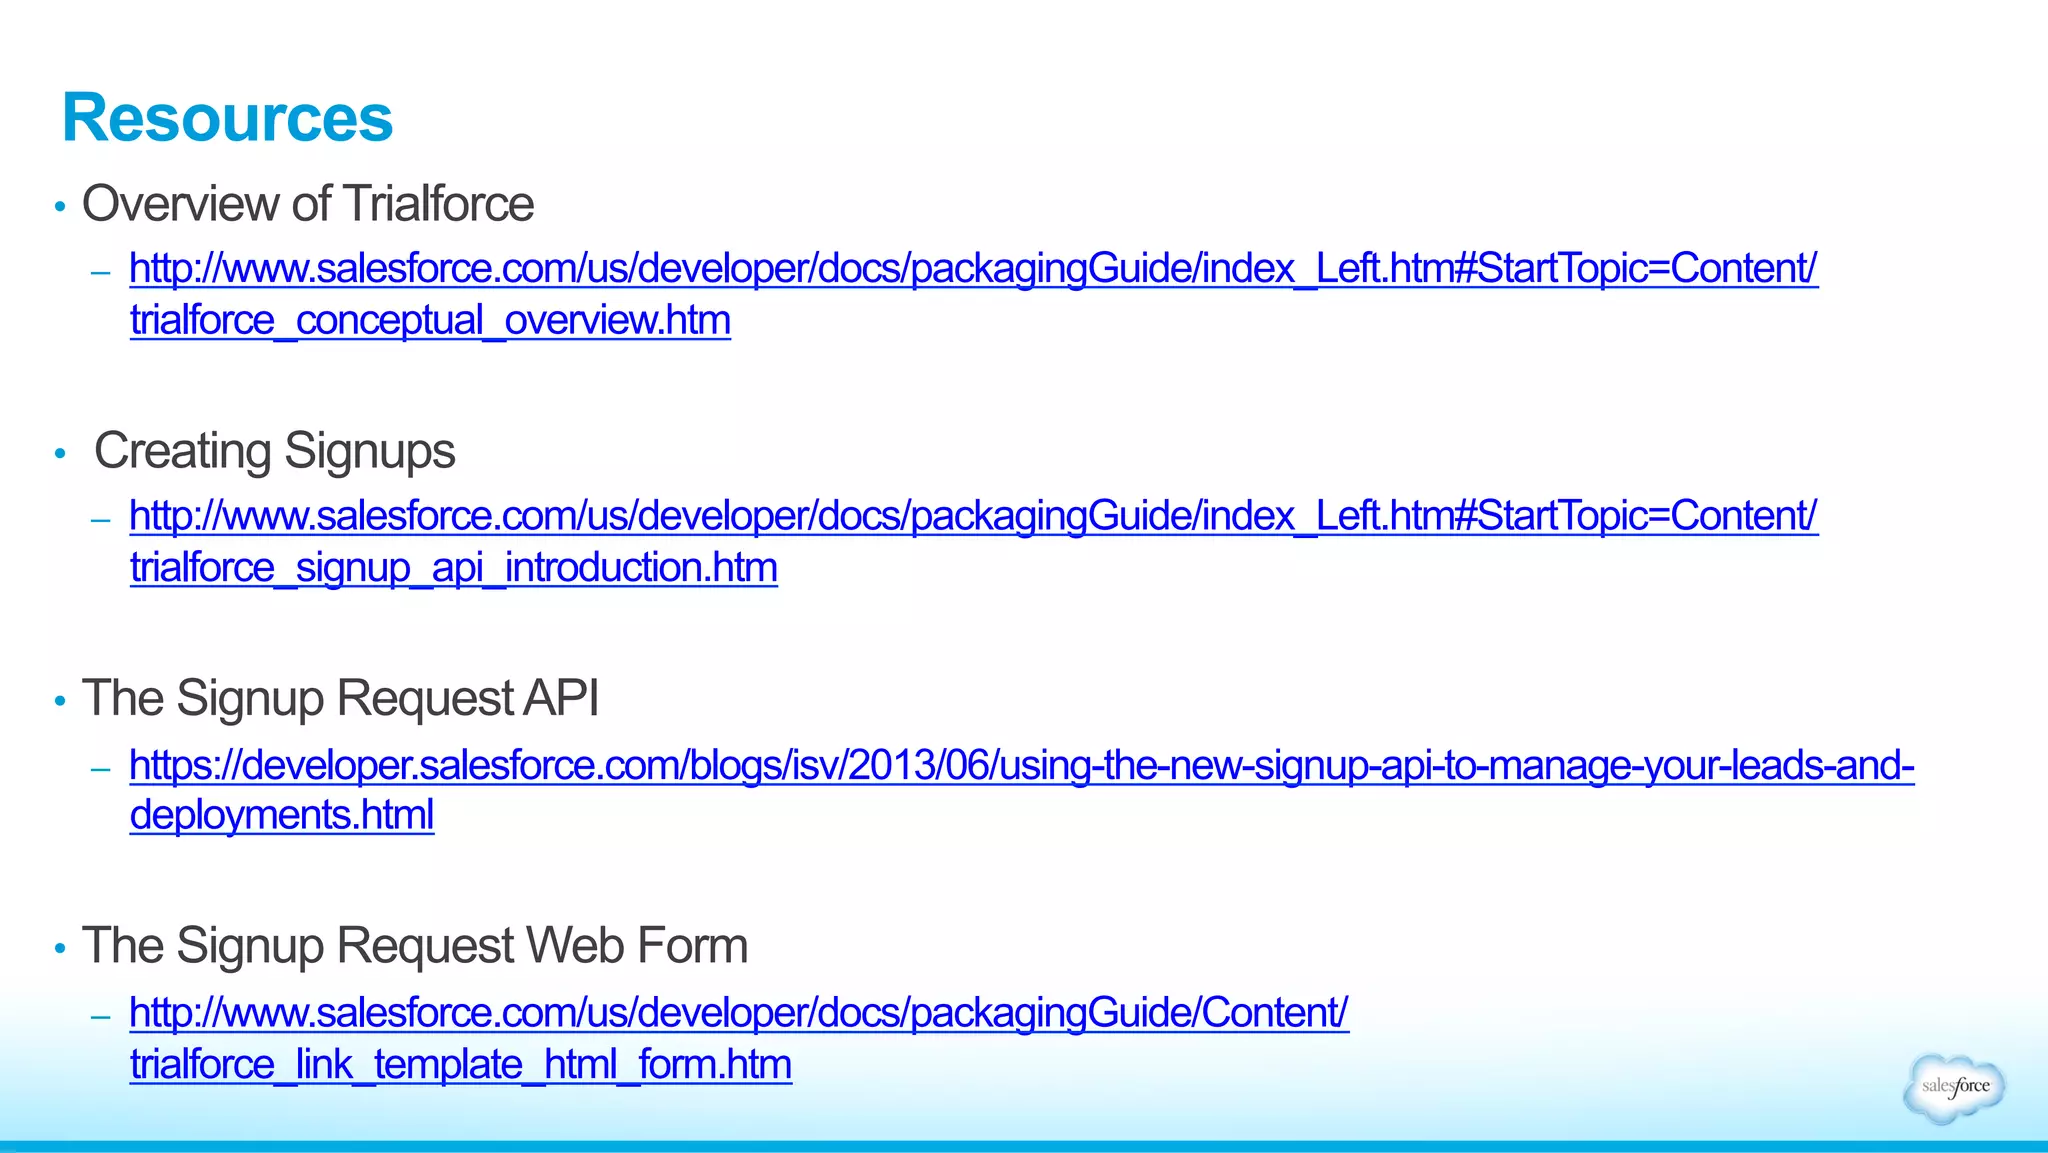This screenshot has width=2048, height=1153.
Task: Open the trialforce_signup_api_introduction.htm link
Action: (x=973, y=541)
